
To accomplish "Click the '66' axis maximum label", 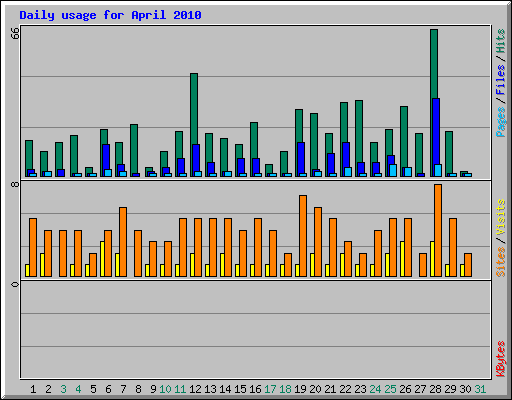I will (15, 33).
